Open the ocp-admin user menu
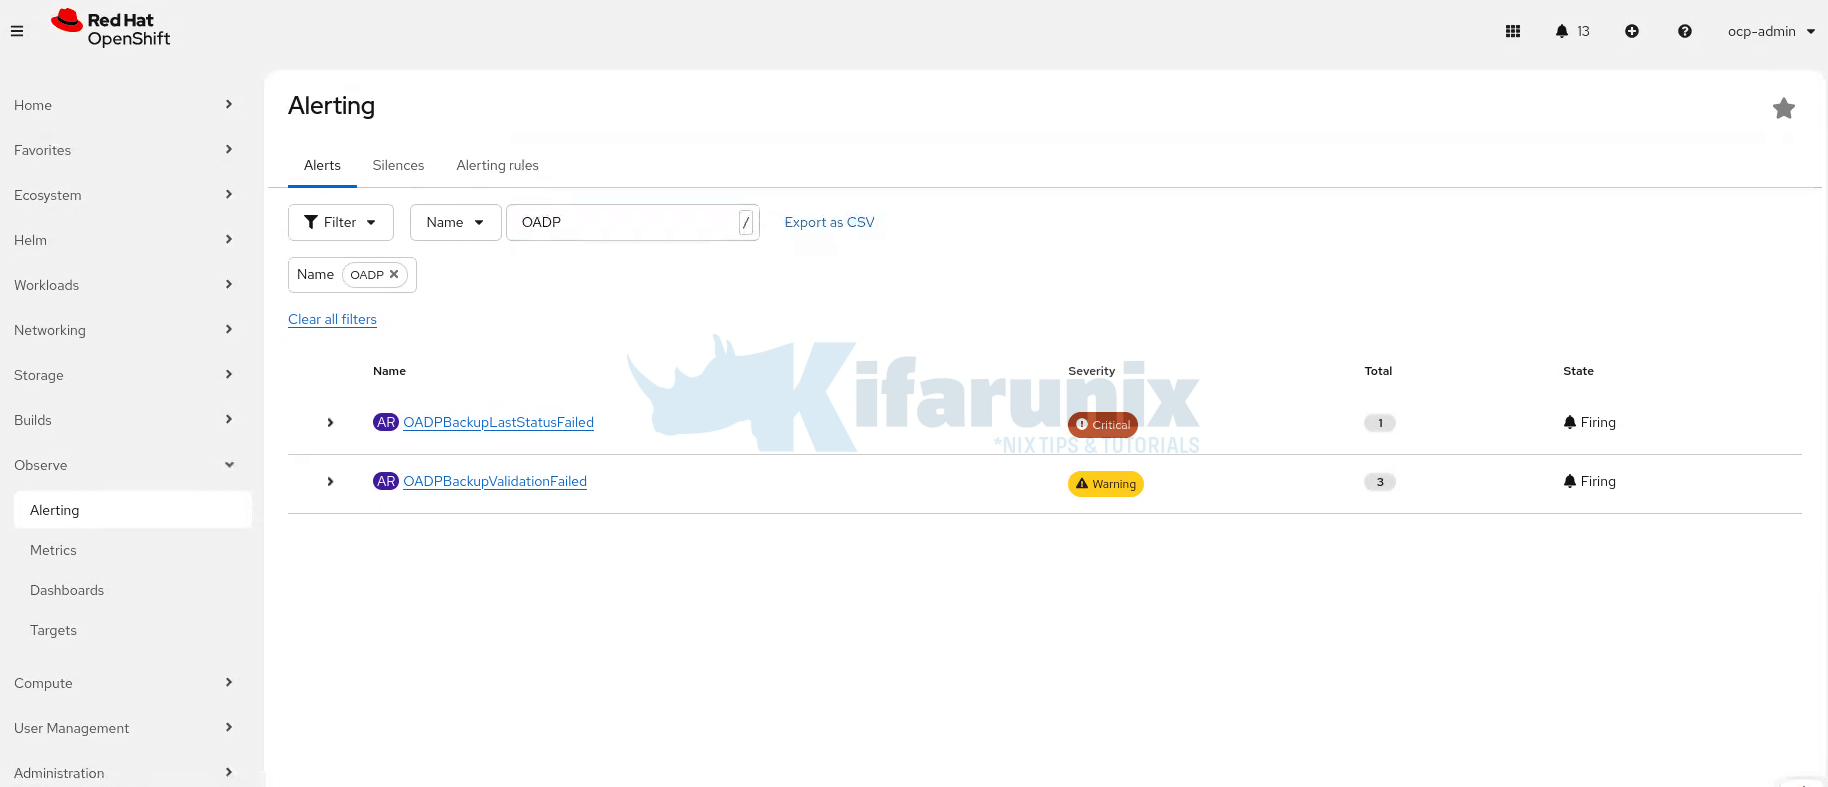The width and height of the screenshot is (1828, 787). 1771,31
